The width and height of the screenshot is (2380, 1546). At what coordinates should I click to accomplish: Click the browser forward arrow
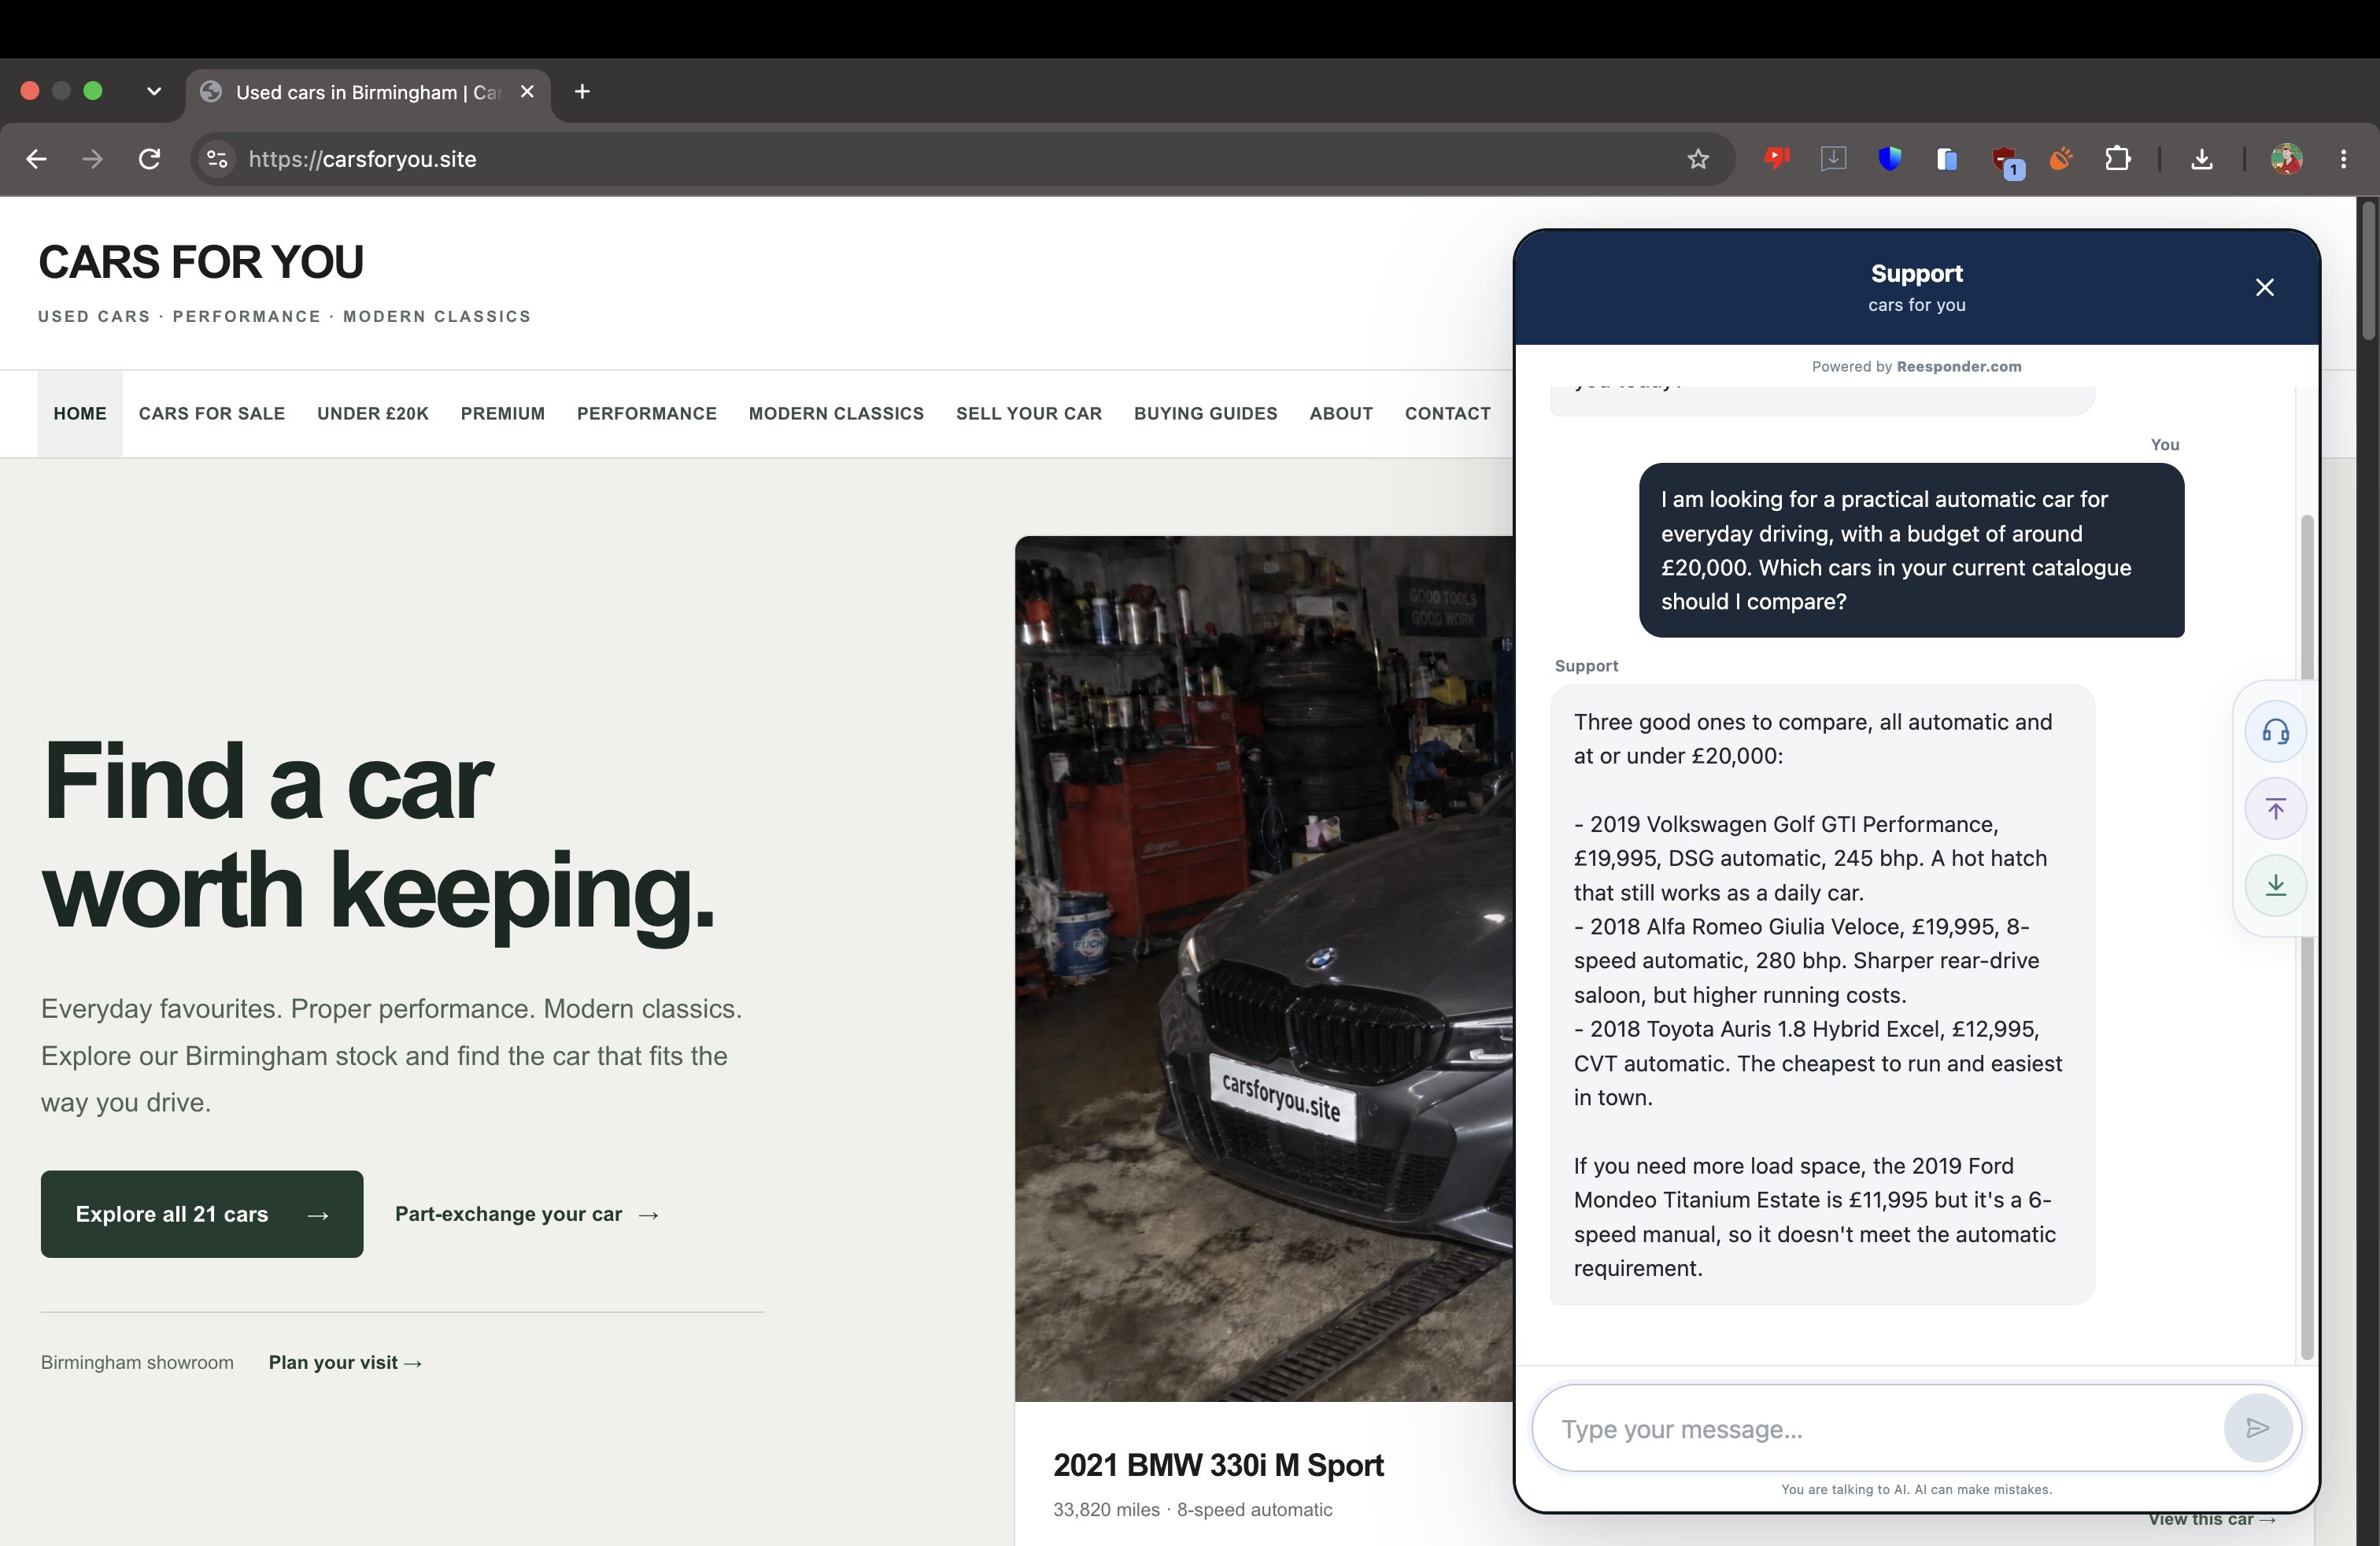pos(92,159)
